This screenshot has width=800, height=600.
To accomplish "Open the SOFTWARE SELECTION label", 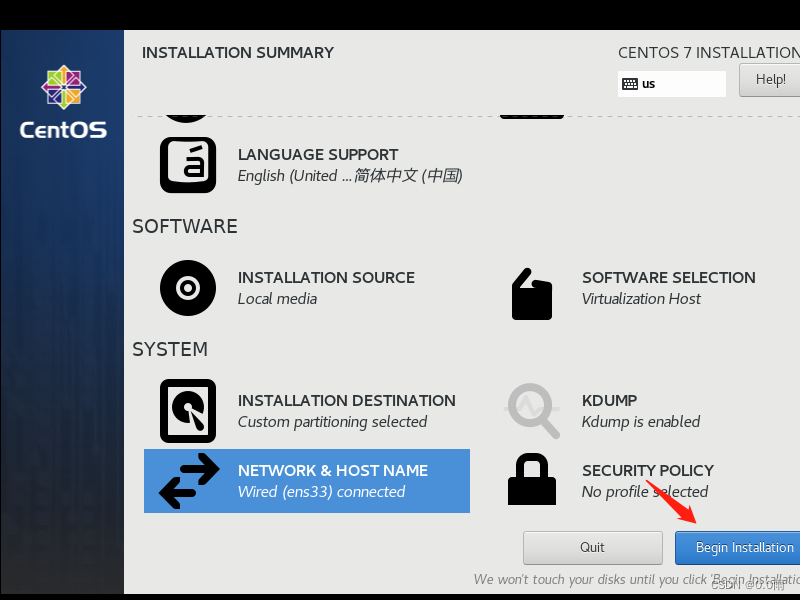I will point(669,278).
